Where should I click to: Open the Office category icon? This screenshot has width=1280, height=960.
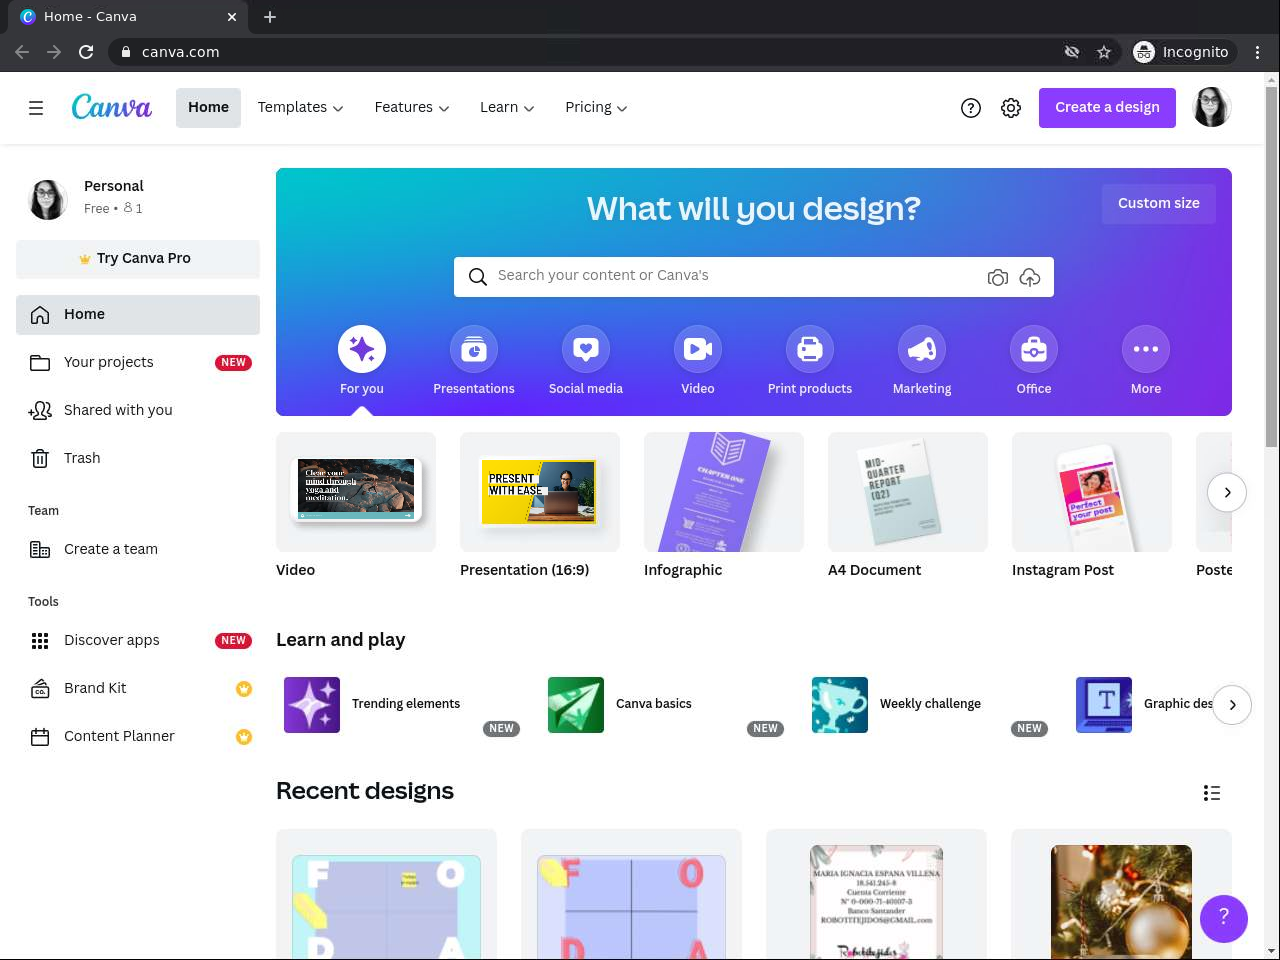(x=1034, y=349)
